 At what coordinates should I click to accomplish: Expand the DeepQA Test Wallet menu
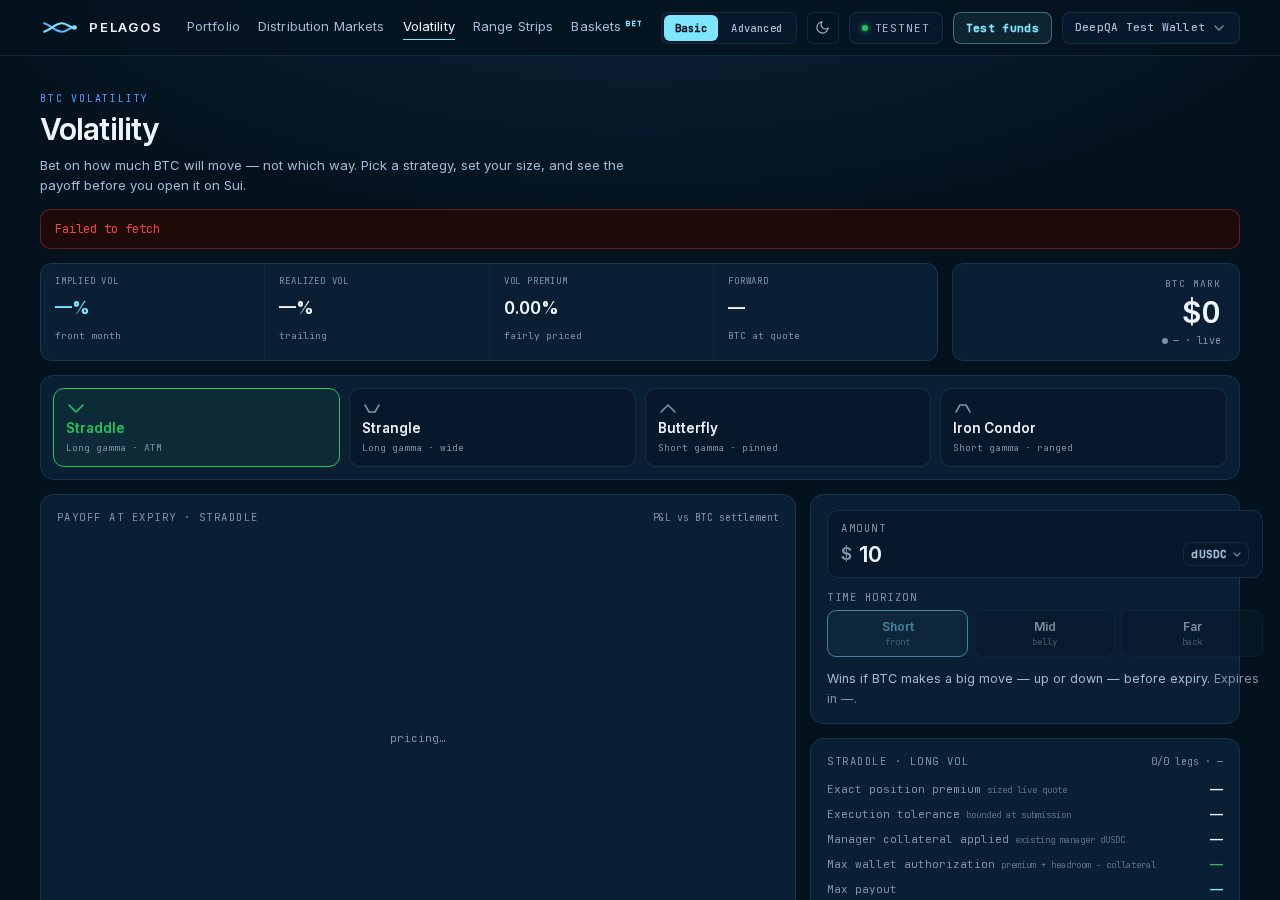pos(1151,28)
